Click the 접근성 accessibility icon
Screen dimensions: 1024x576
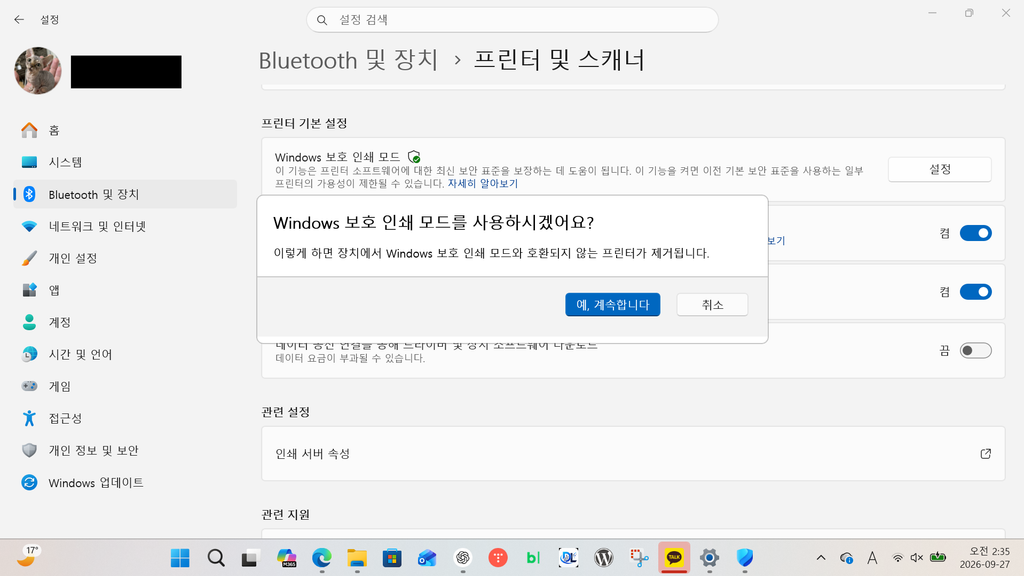coord(29,418)
